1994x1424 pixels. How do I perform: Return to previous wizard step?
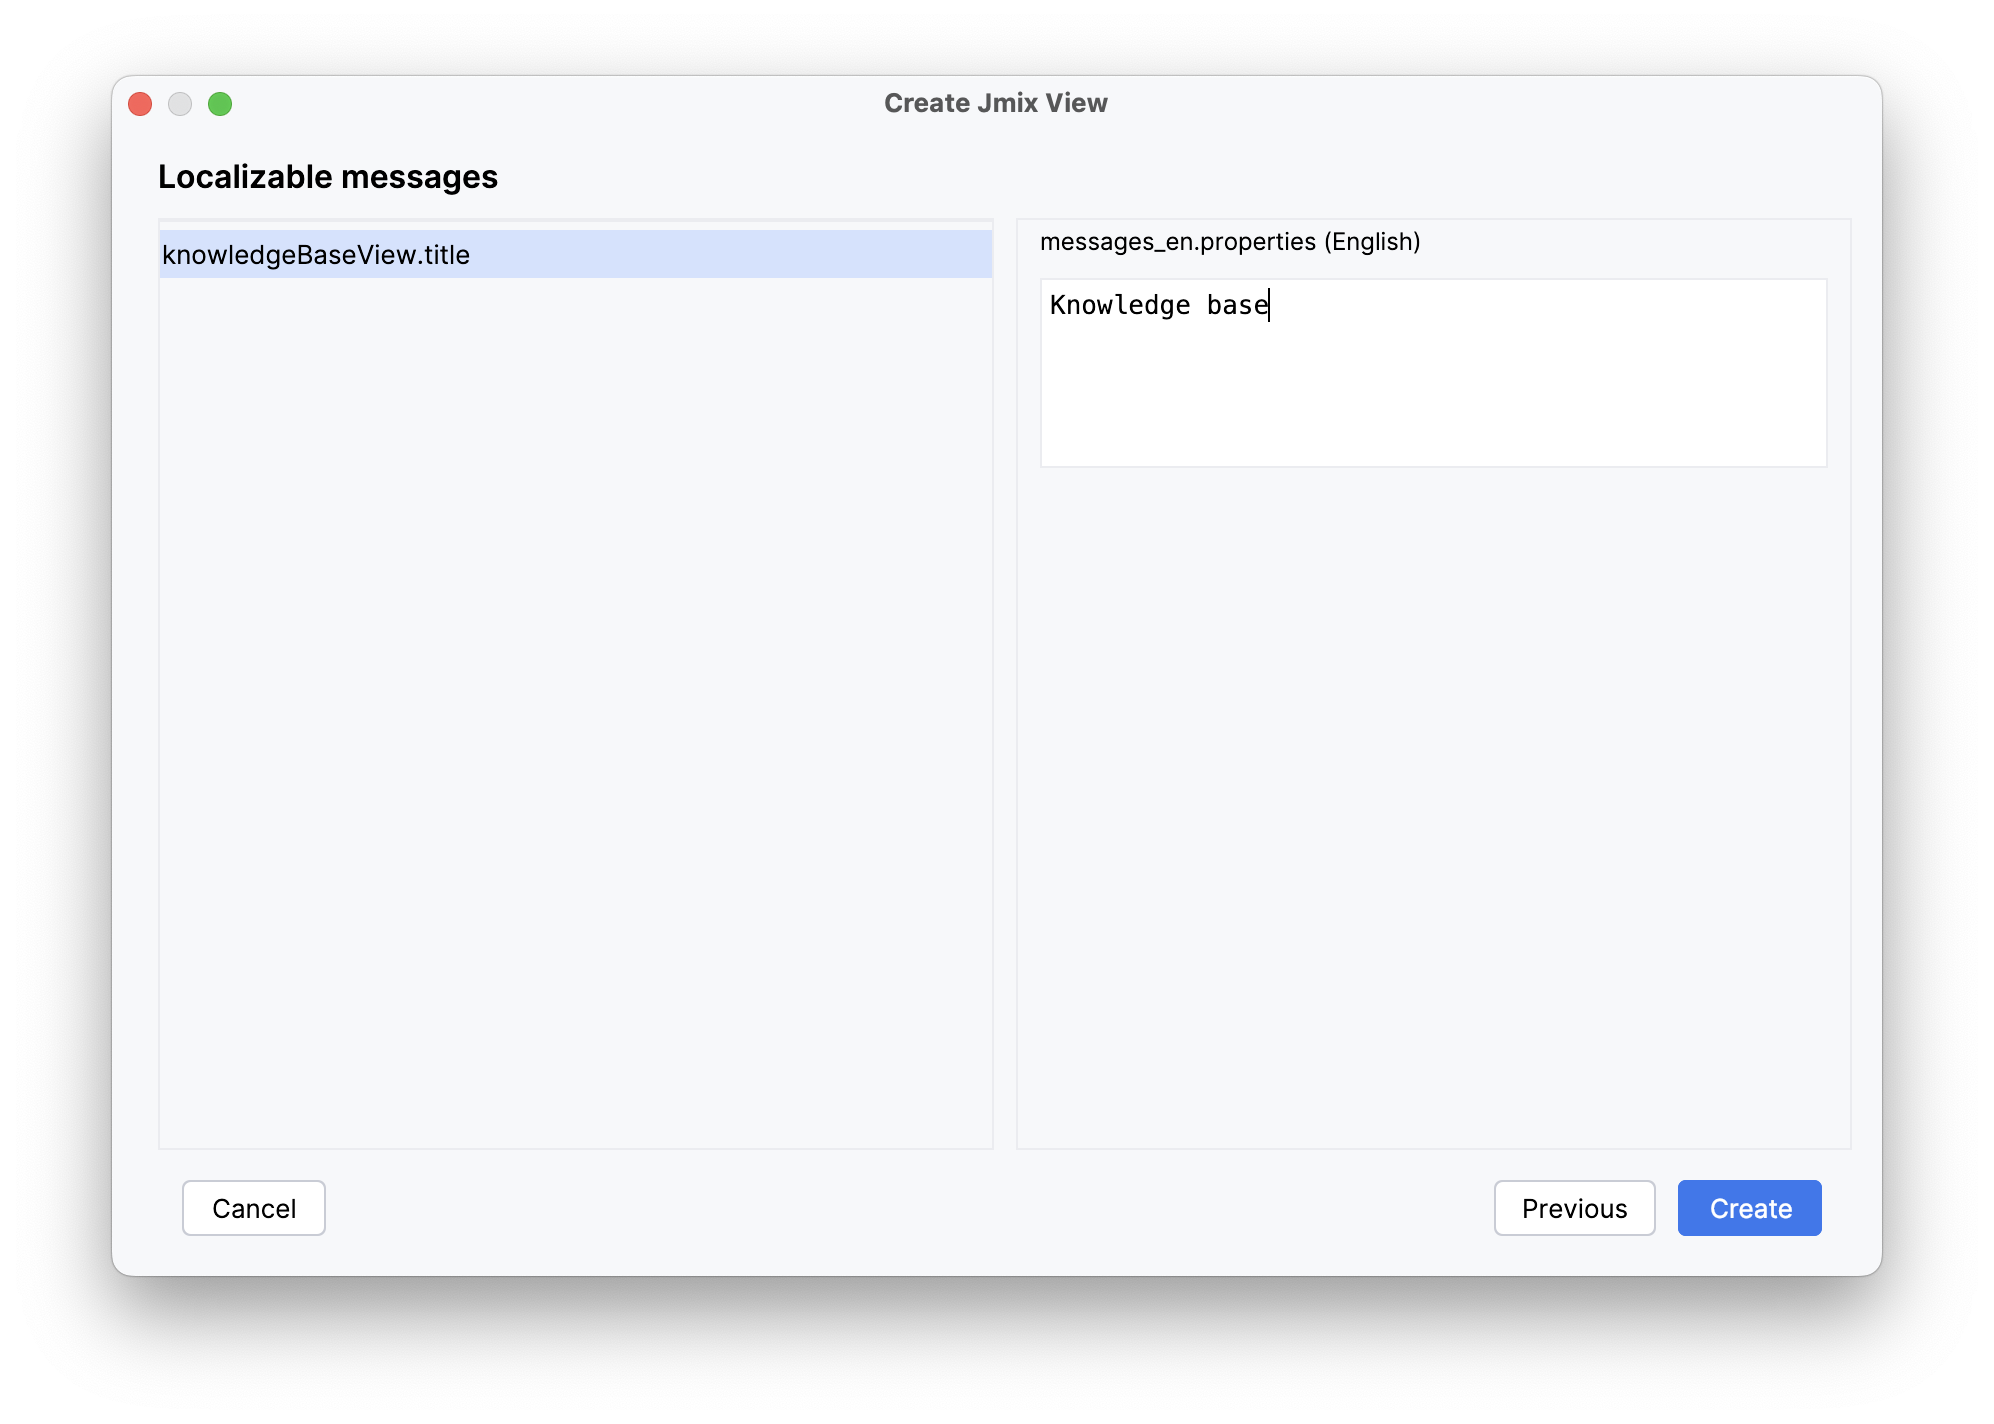pyautogui.click(x=1573, y=1208)
